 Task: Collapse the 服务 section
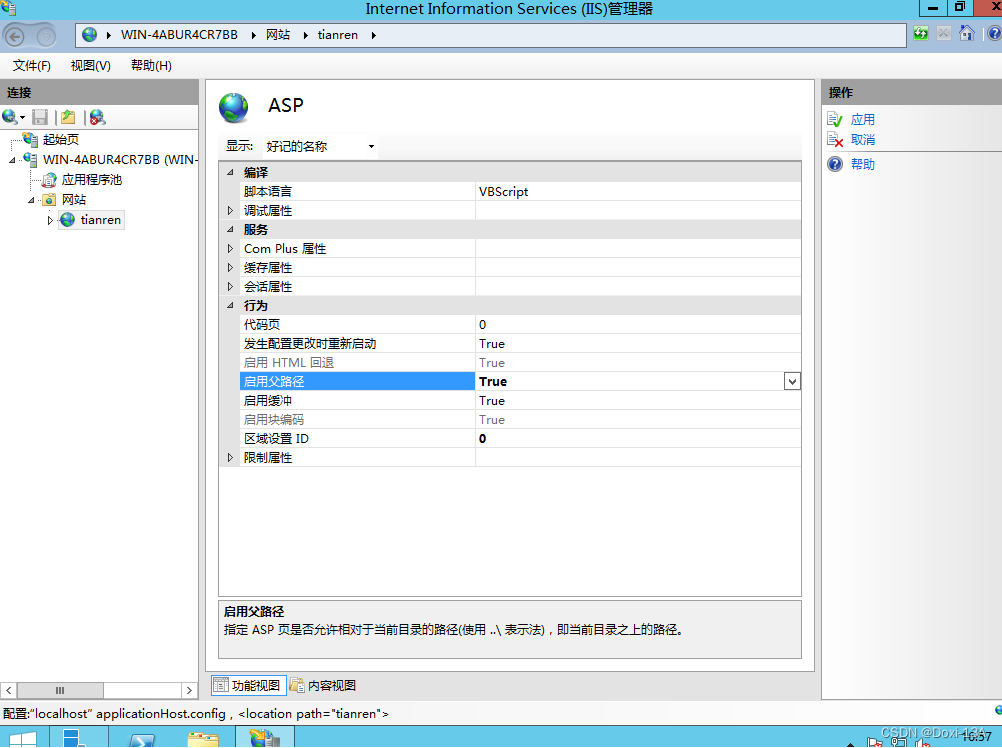(x=230, y=229)
